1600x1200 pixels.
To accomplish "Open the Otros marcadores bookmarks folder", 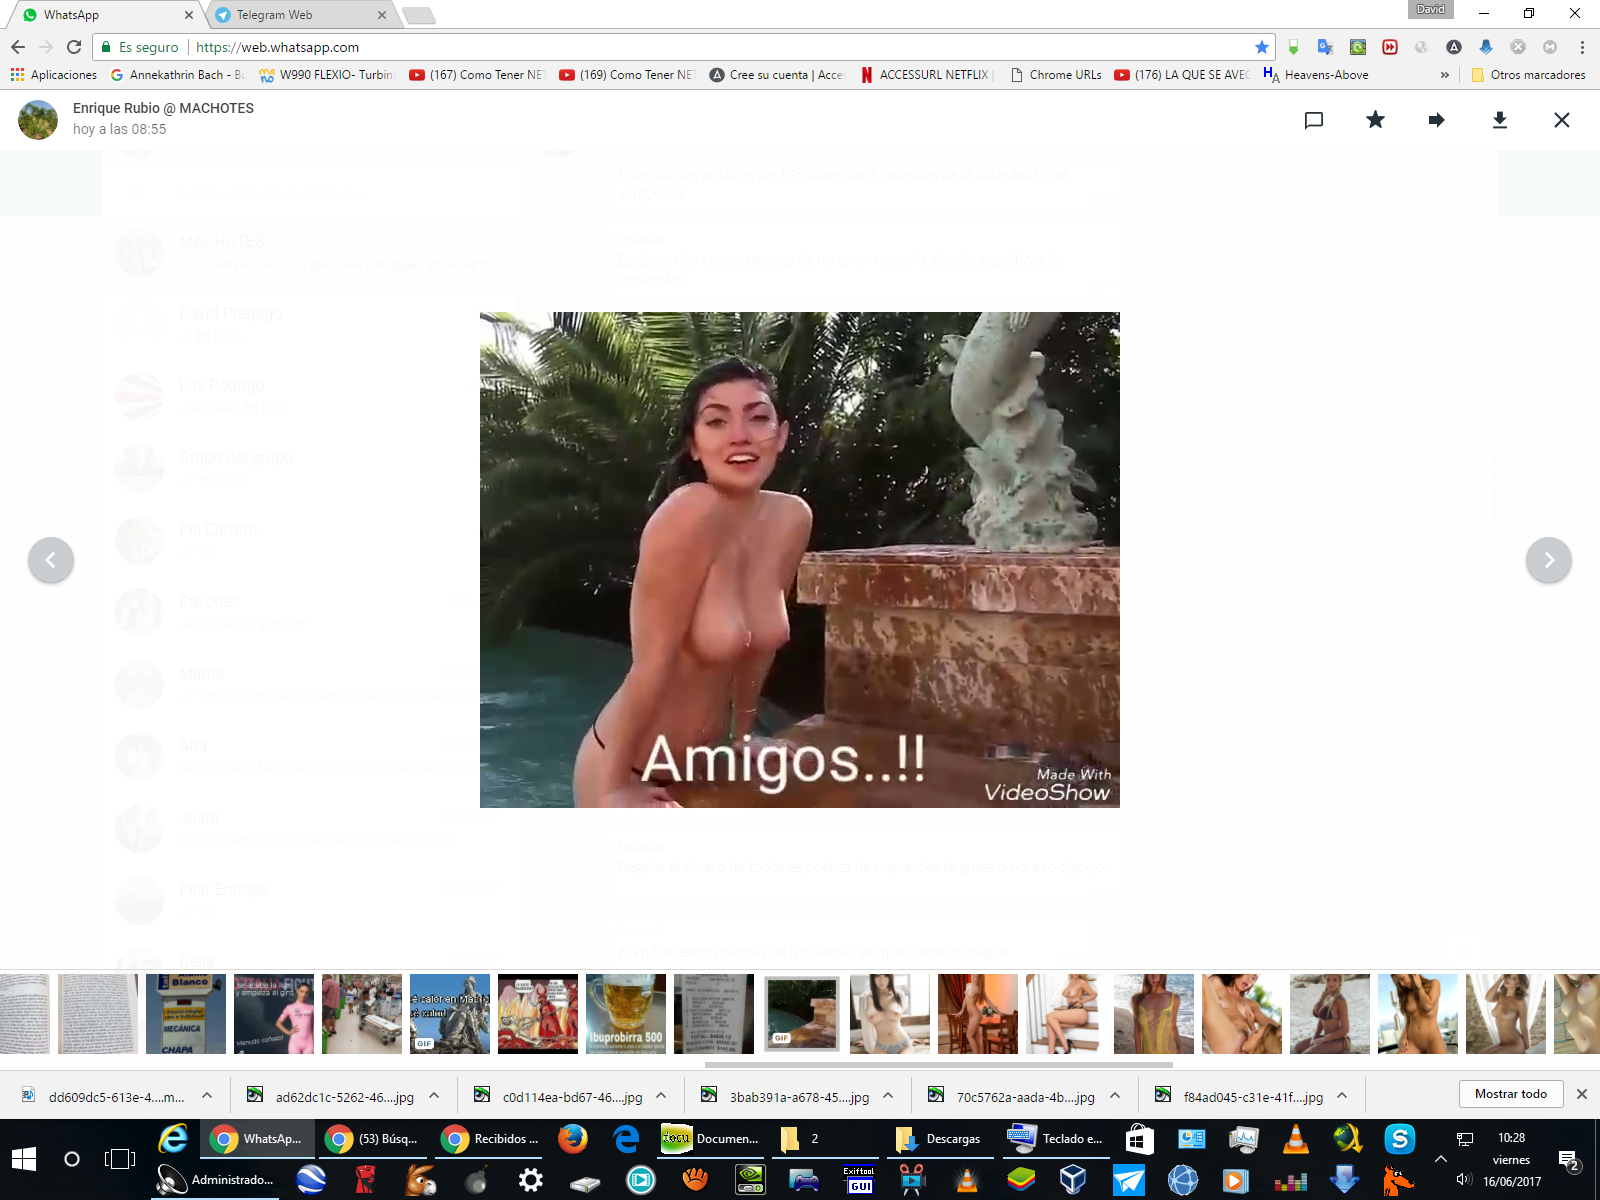I will coord(1528,75).
